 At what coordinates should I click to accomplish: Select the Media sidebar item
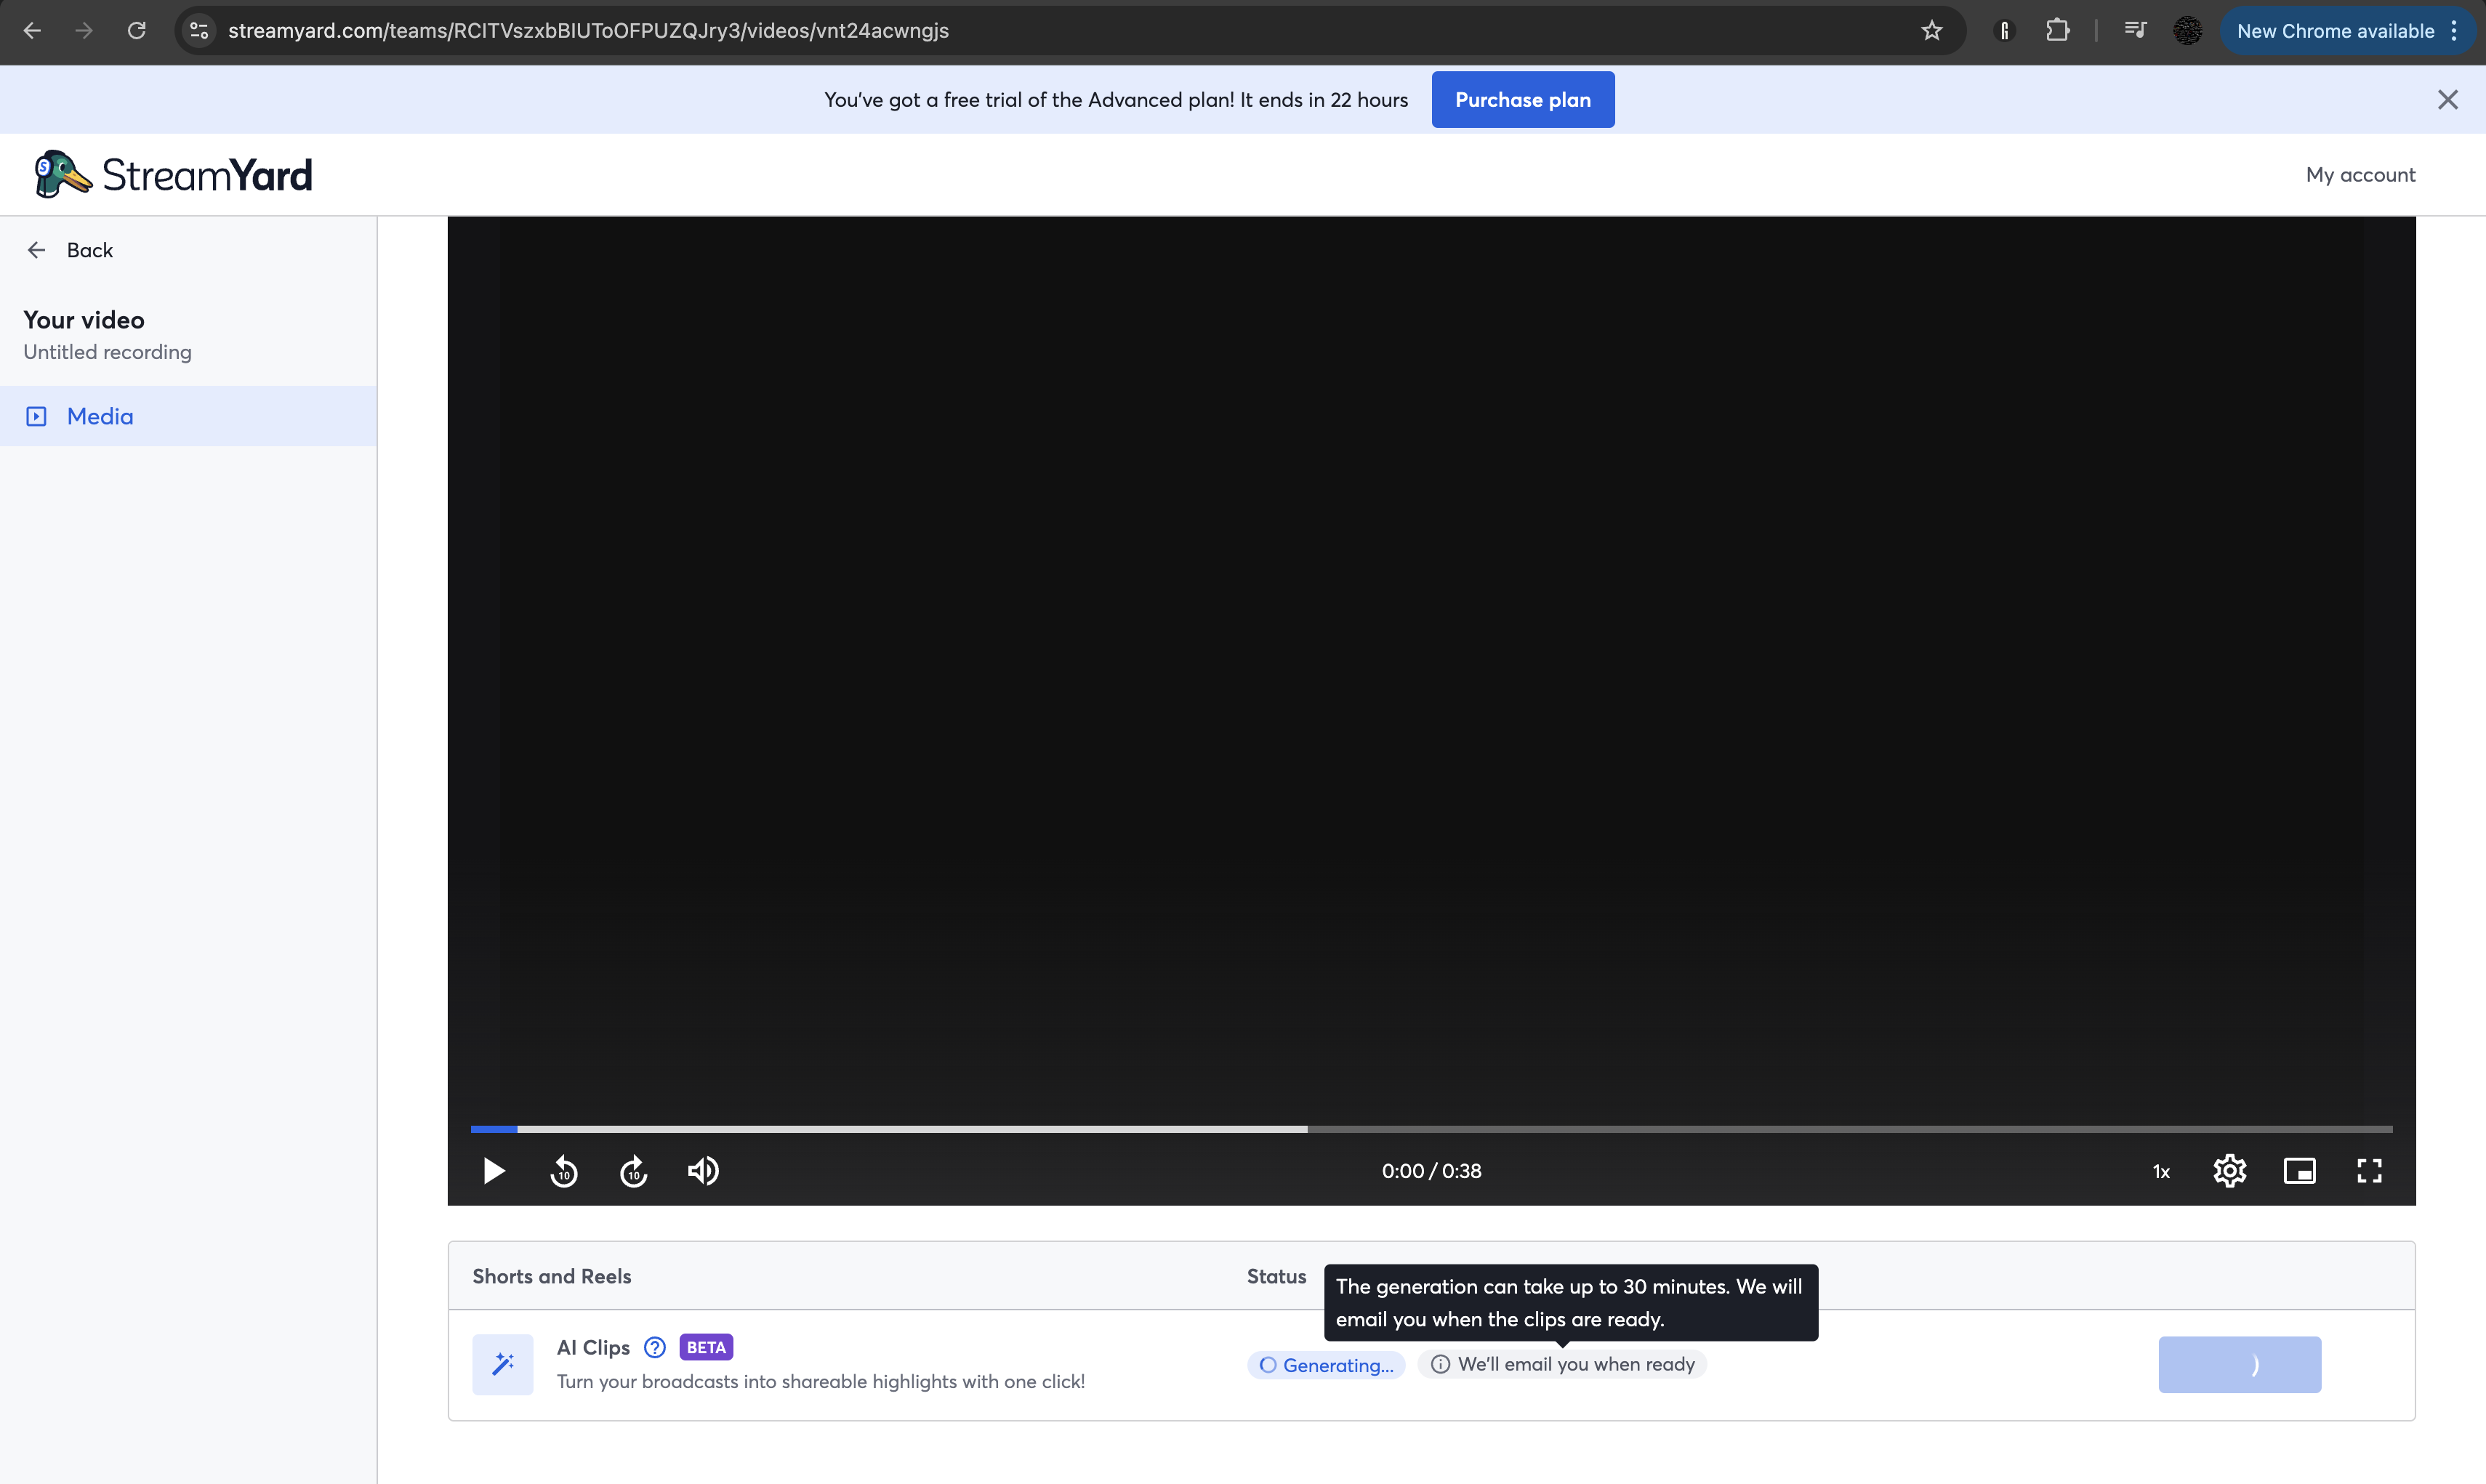(188, 416)
